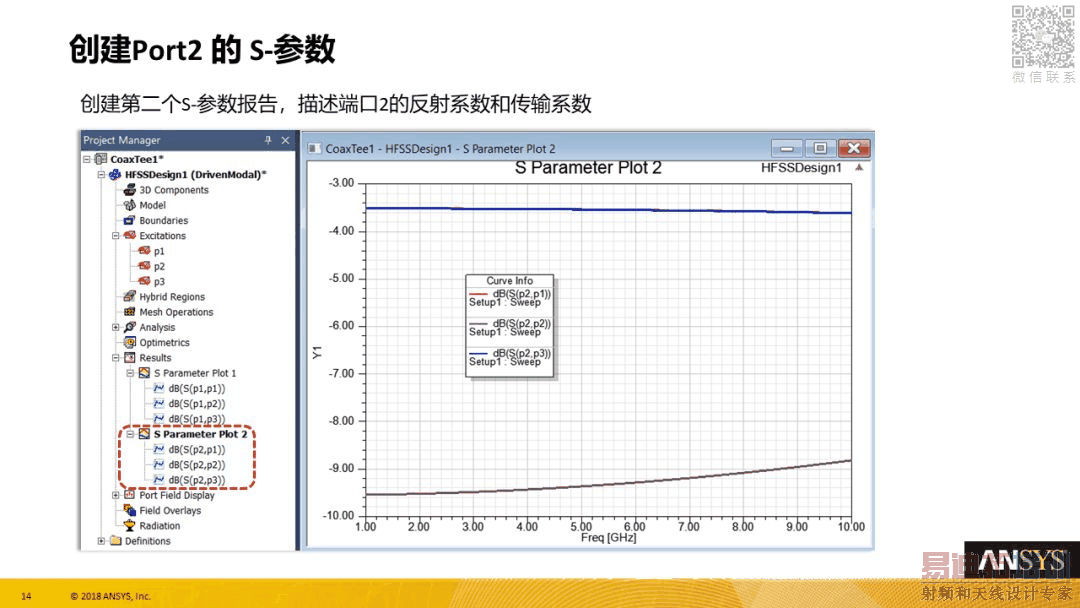Click the blue dB(S(p2,p3)) legend swatch
Viewport: 1080px width, 608px height.
coord(478,353)
